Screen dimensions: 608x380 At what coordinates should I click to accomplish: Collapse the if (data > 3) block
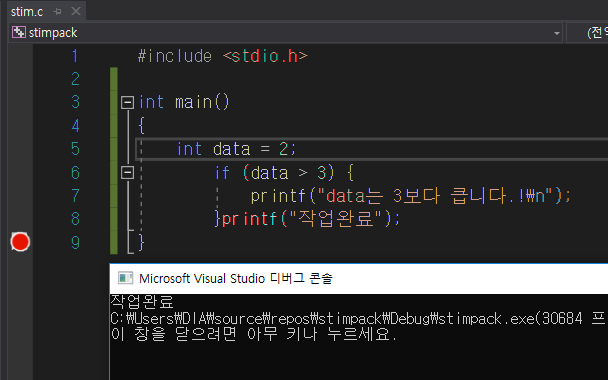click(x=127, y=173)
